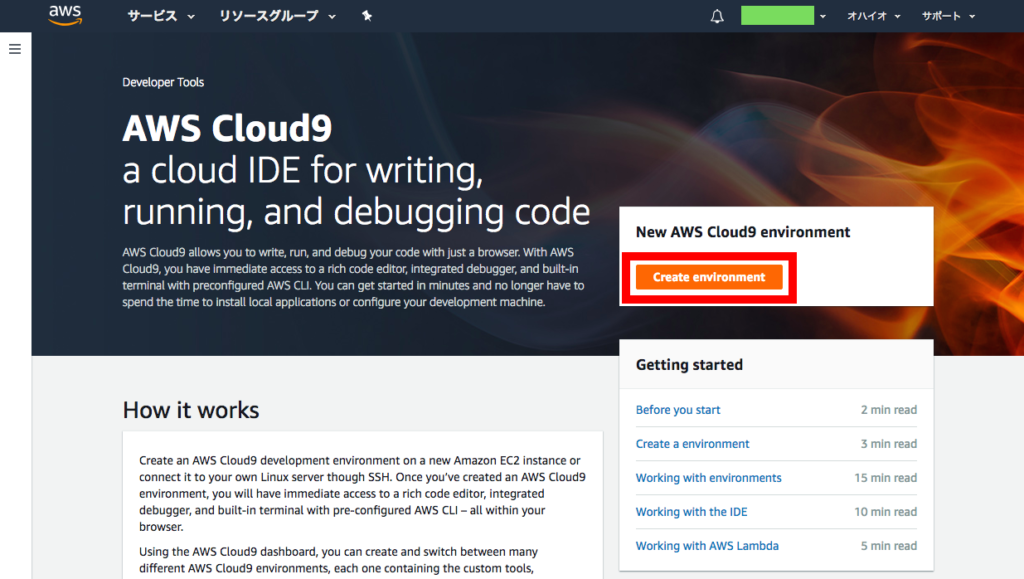Click the Developer Tools breadcrumb text
1024x579 pixels.
coord(163,82)
